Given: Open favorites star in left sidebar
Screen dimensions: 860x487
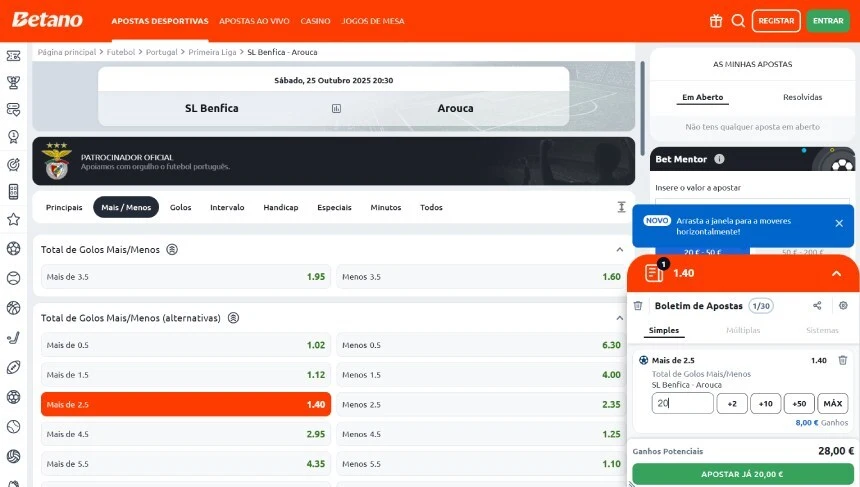Looking at the screenshot, I should click(13, 219).
